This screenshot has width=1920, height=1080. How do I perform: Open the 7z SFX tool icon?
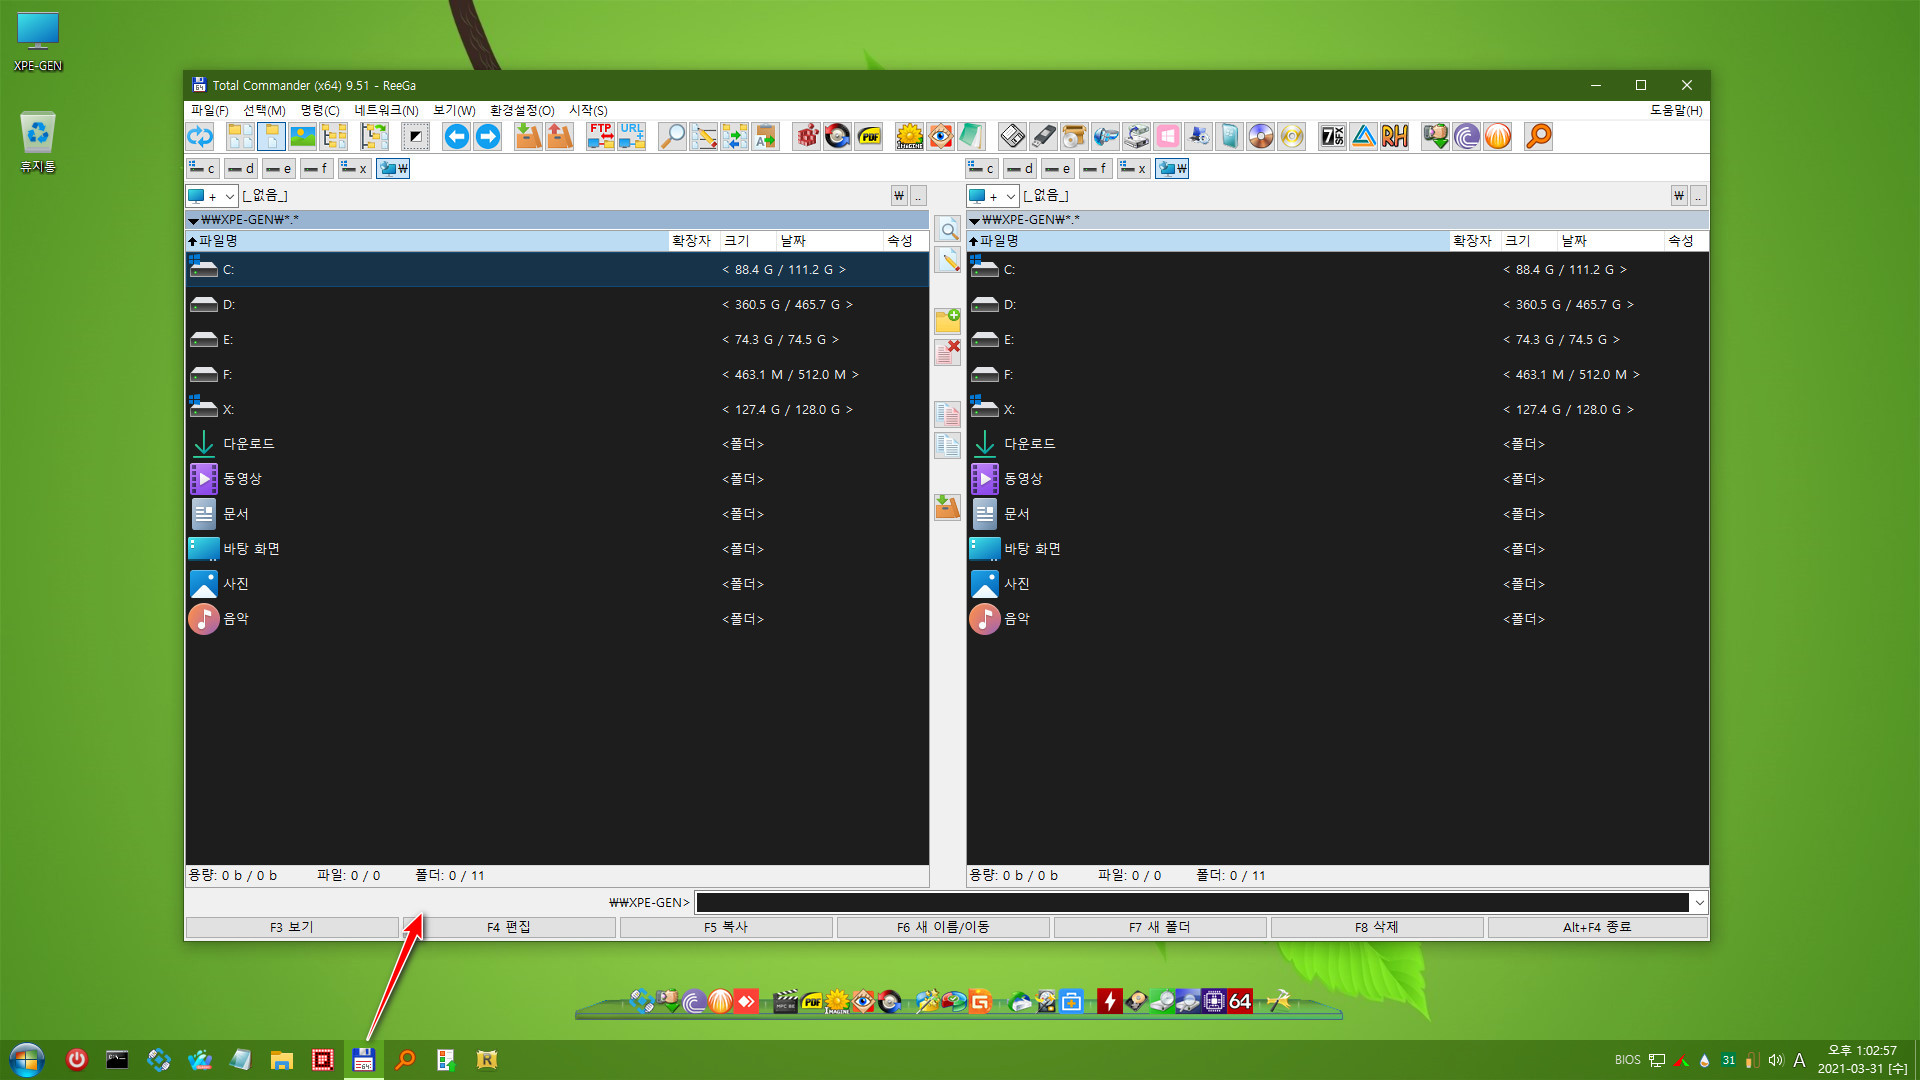pos(1332,136)
